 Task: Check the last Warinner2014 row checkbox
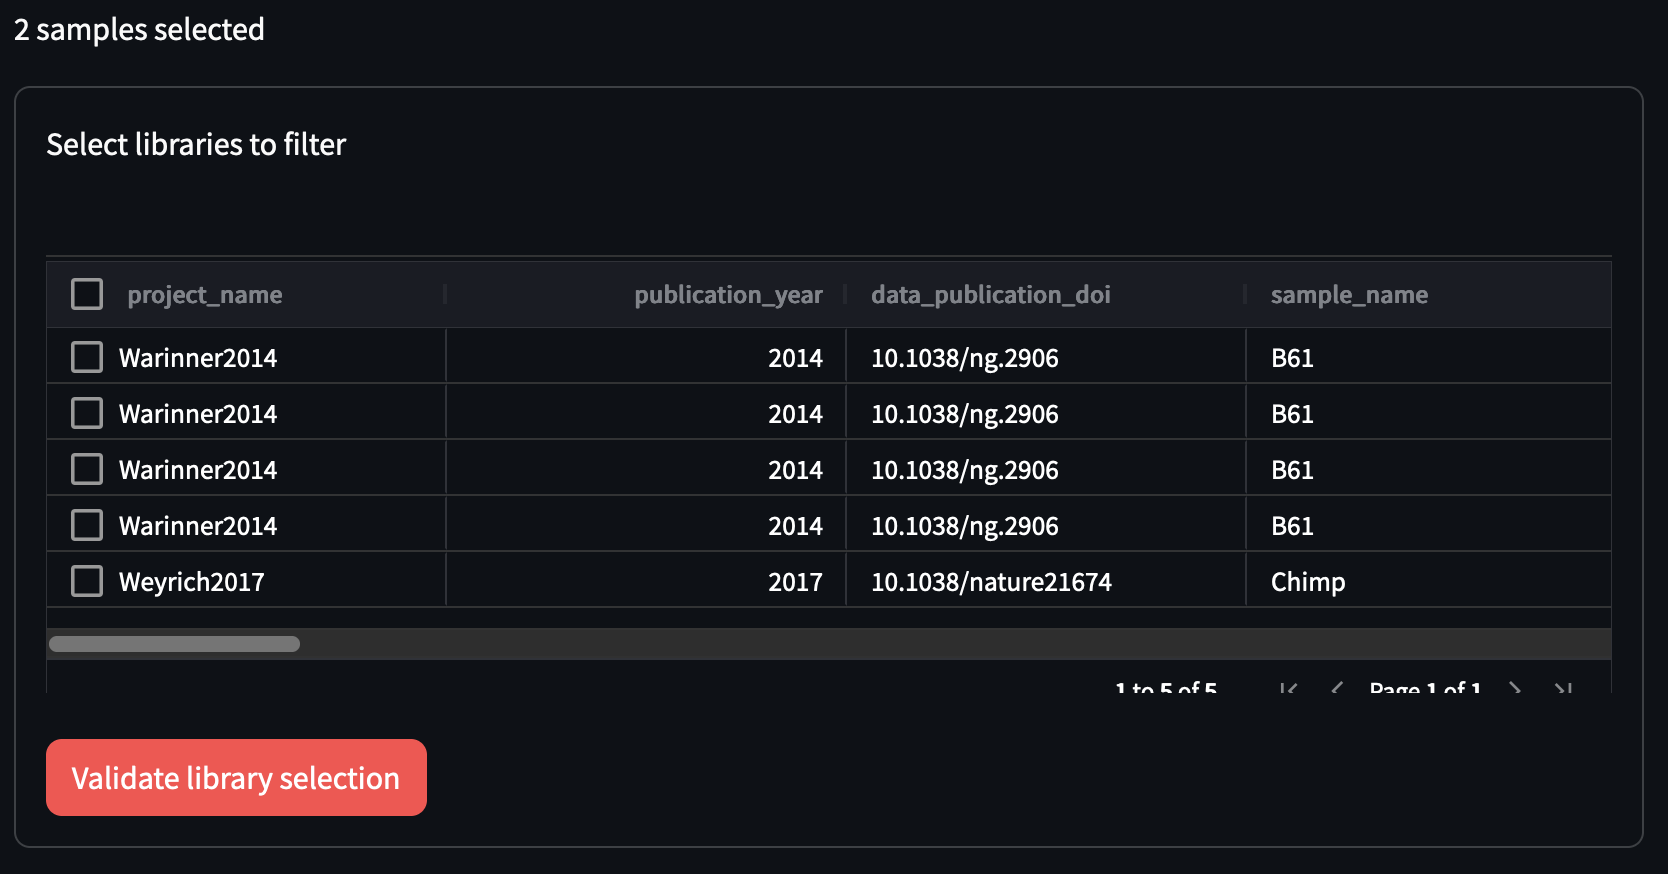pos(87,525)
